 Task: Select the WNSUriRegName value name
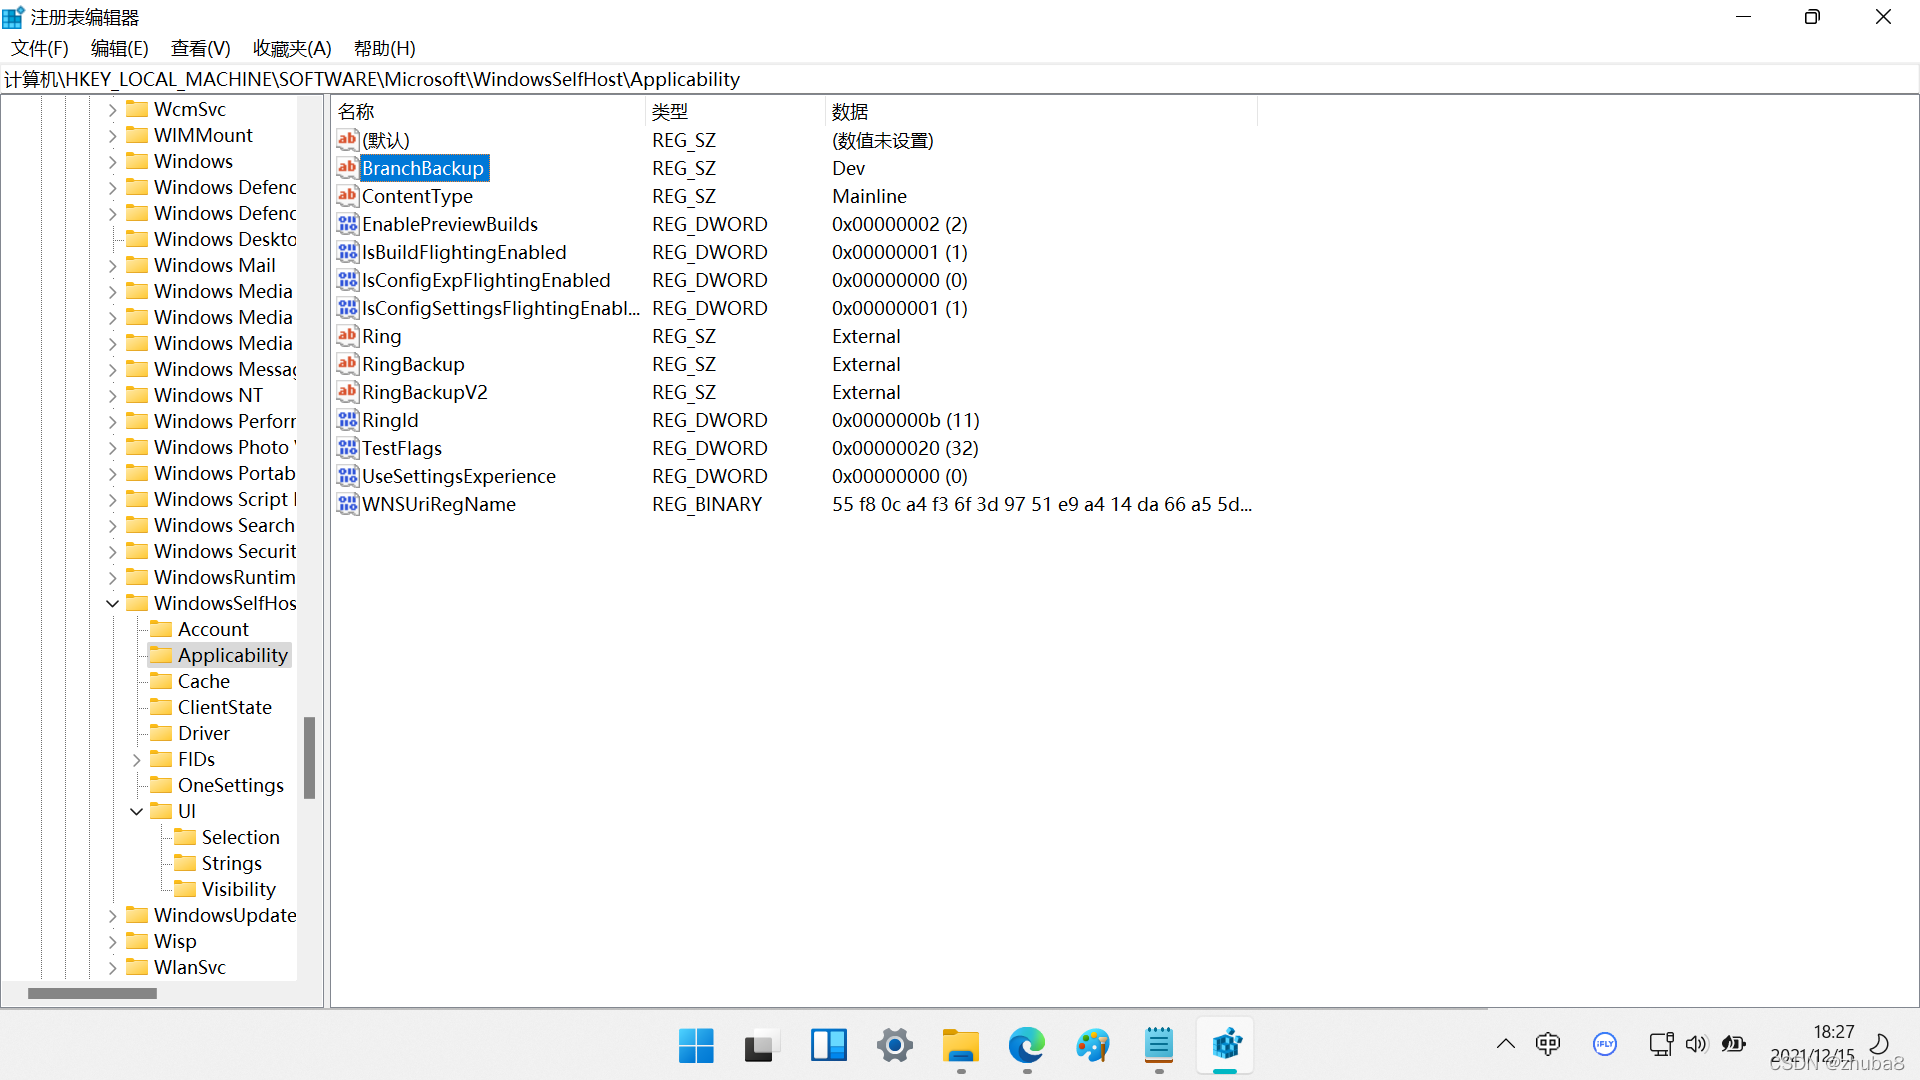pos(439,504)
